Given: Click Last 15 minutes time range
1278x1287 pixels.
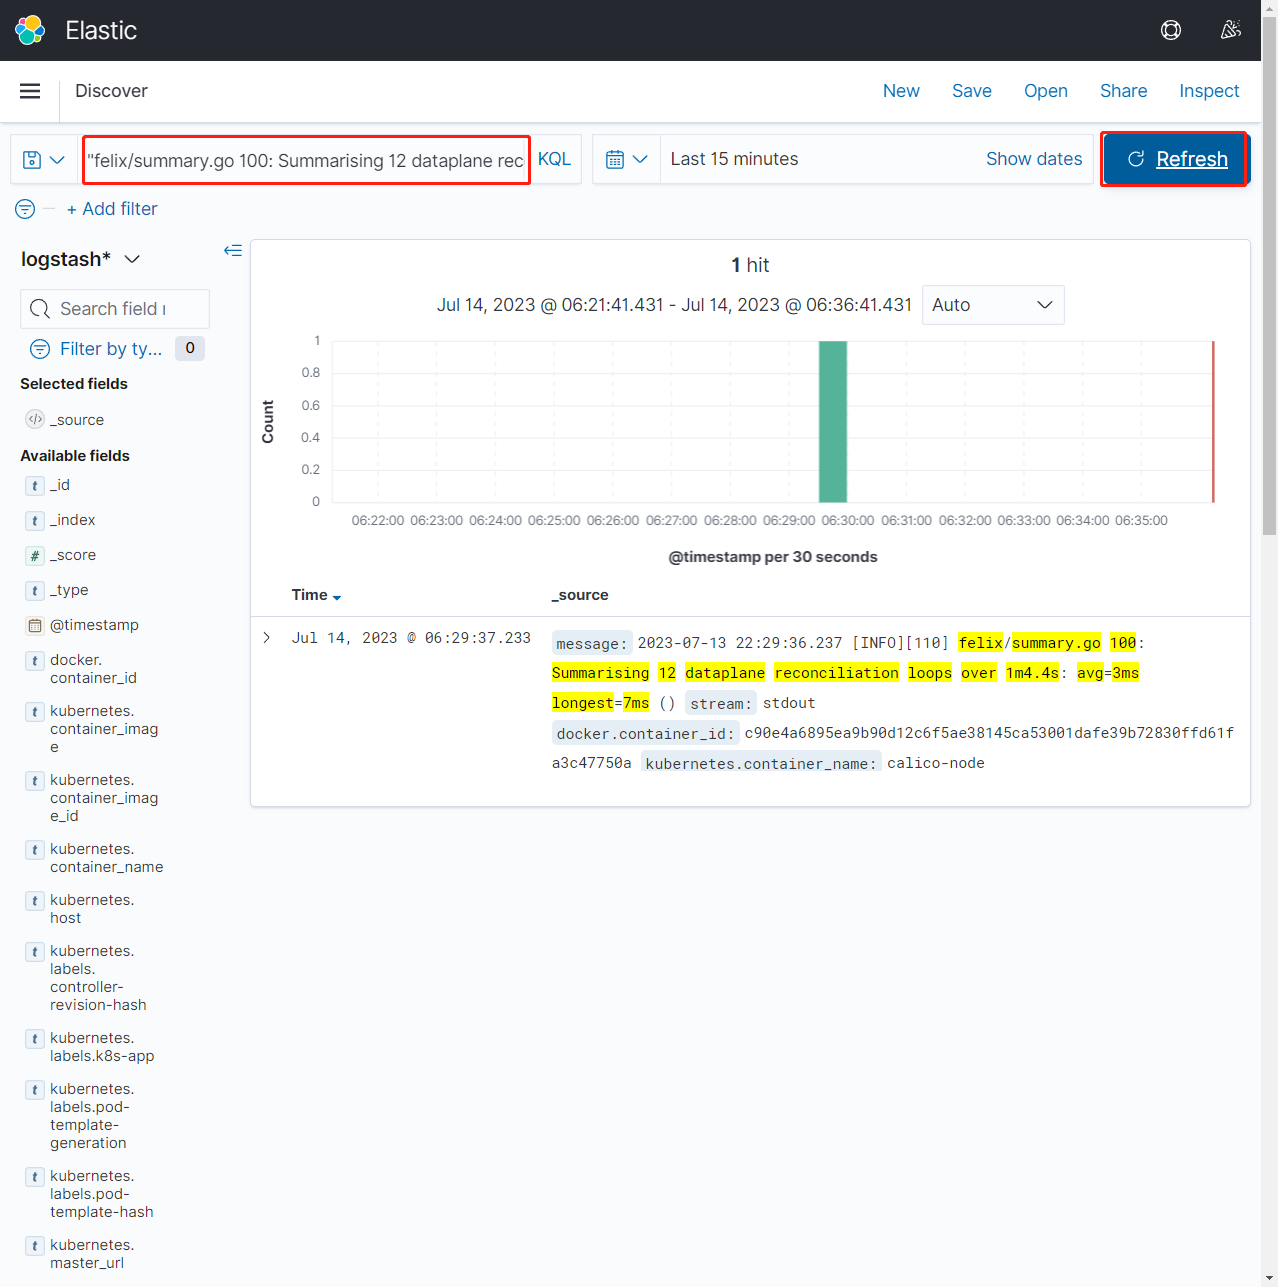Looking at the screenshot, I should 734,159.
